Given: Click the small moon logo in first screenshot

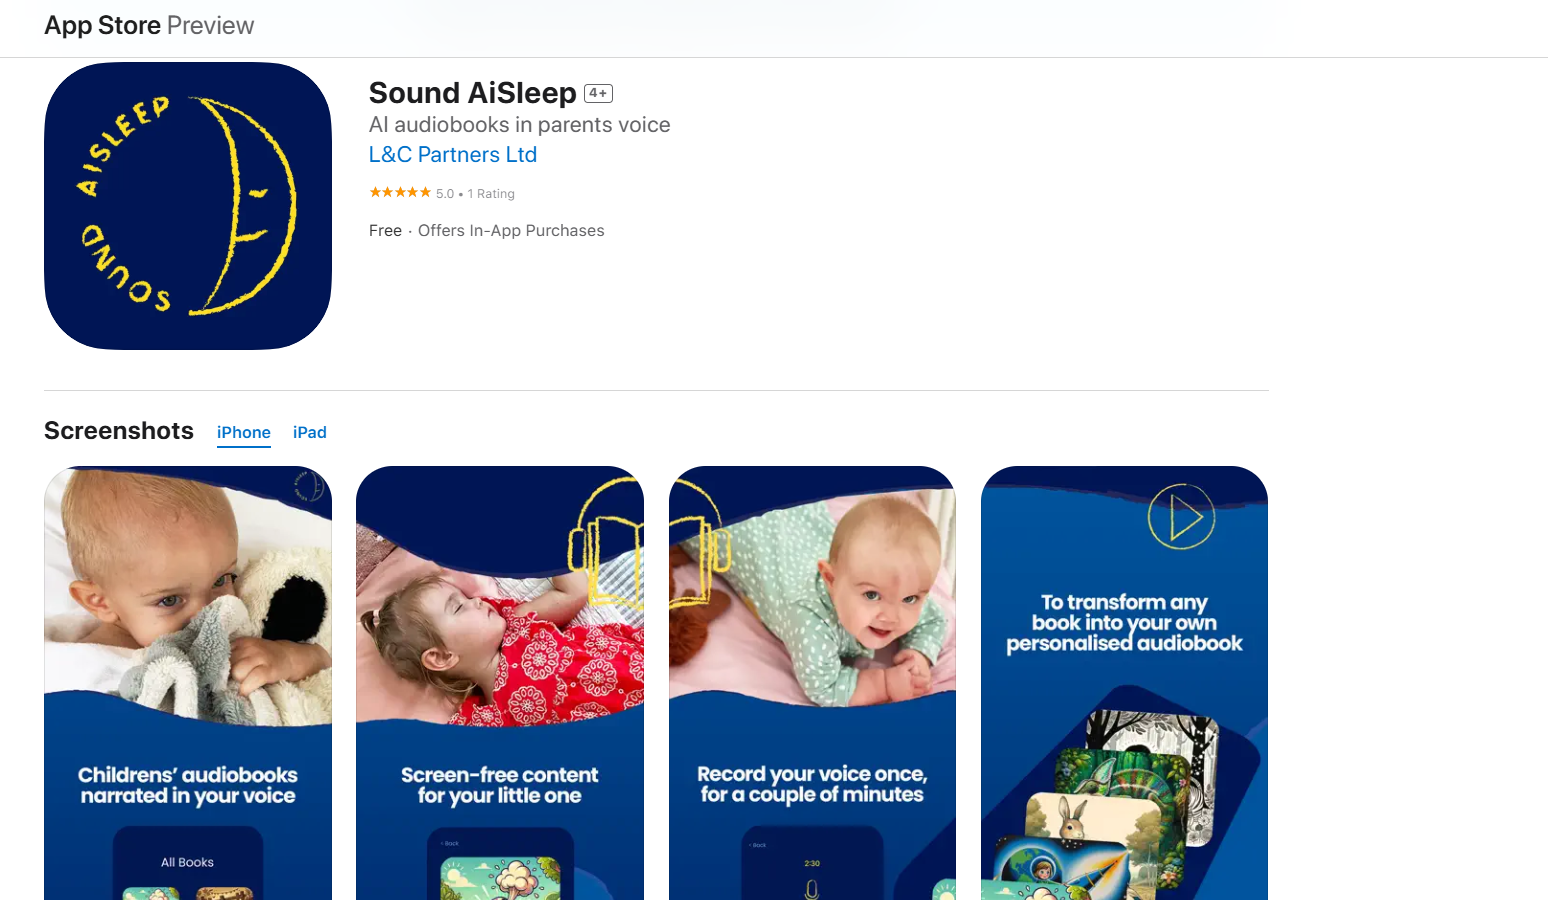Looking at the screenshot, I should tap(309, 486).
